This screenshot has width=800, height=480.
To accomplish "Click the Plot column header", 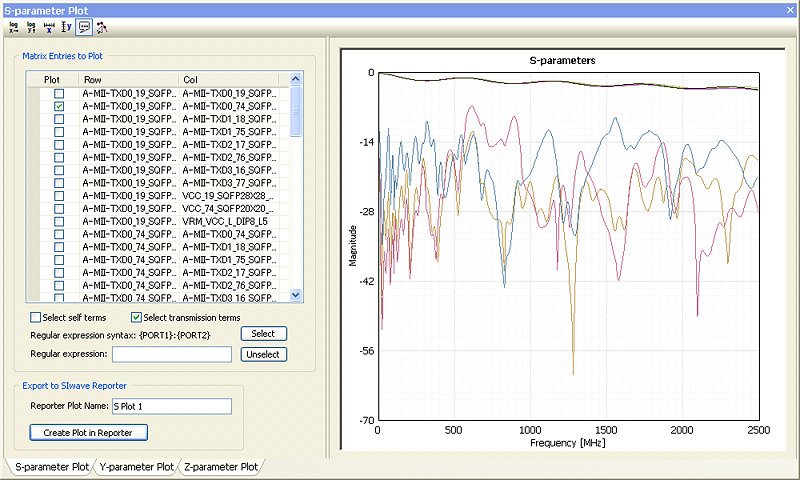I will tap(52, 80).
